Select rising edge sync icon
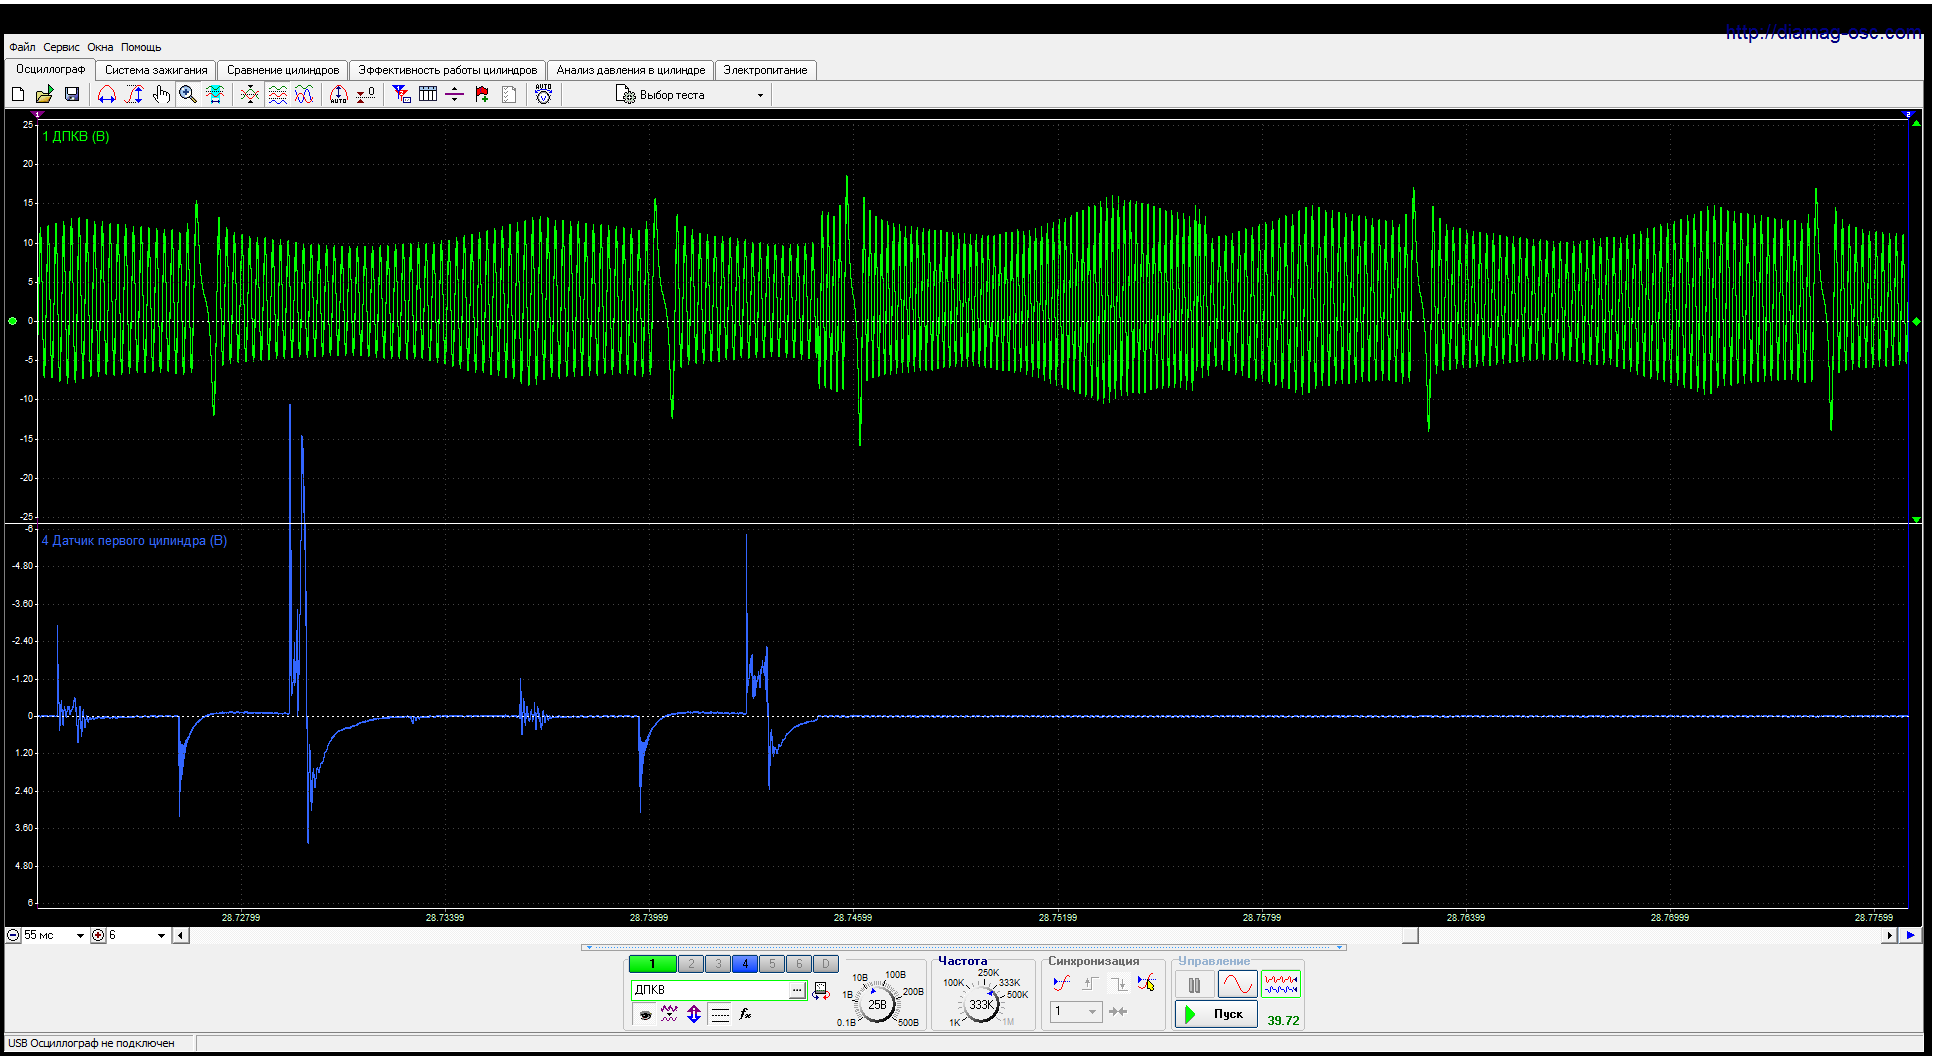This screenshot has width=1936, height=1056. click(1090, 984)
